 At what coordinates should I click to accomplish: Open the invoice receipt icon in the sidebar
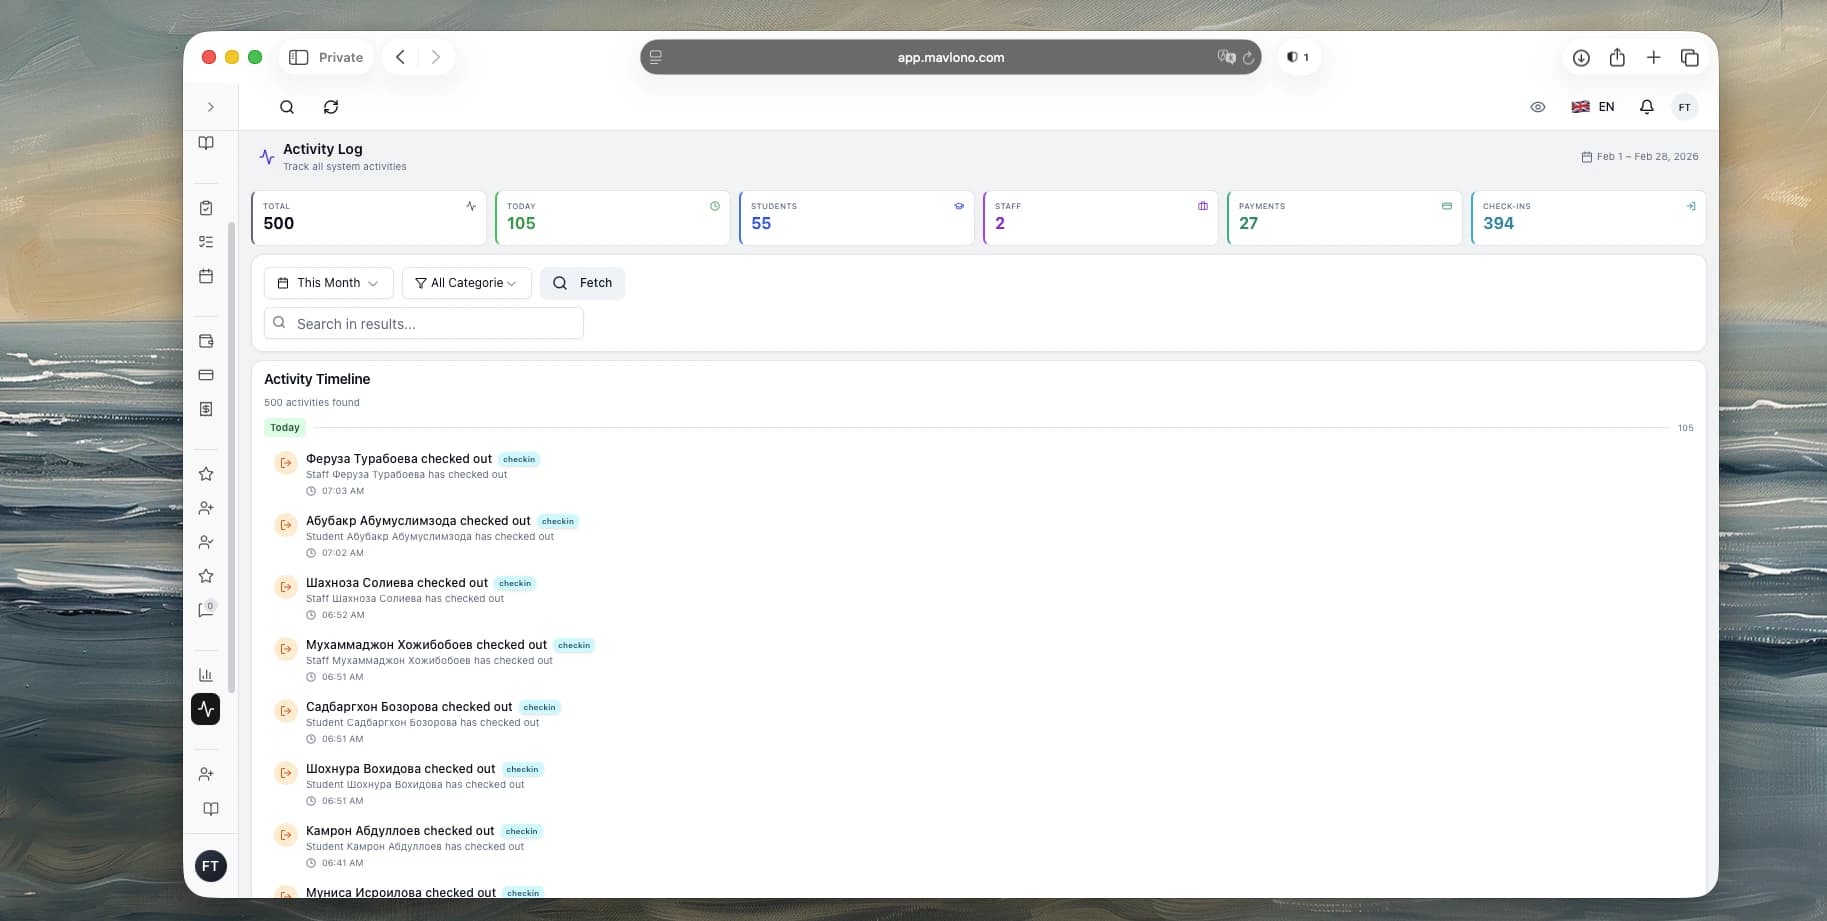[x=206, y=409]
